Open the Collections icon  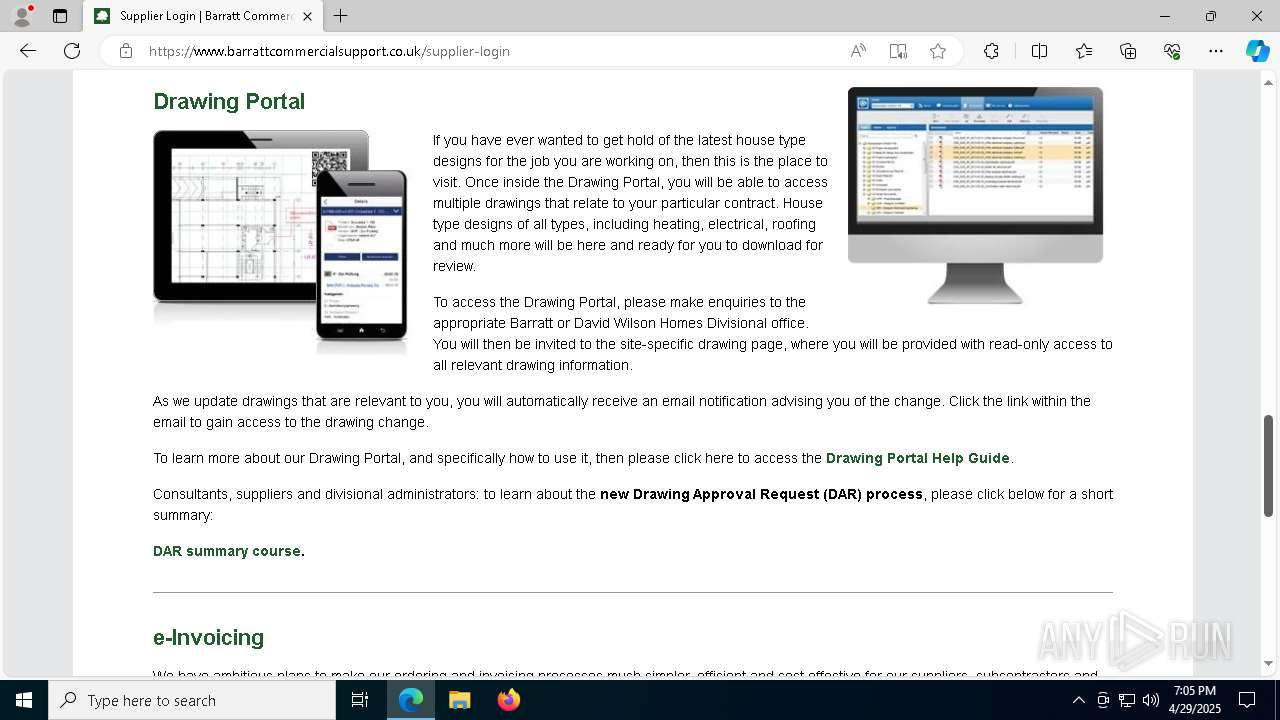tap(1128, 51)
